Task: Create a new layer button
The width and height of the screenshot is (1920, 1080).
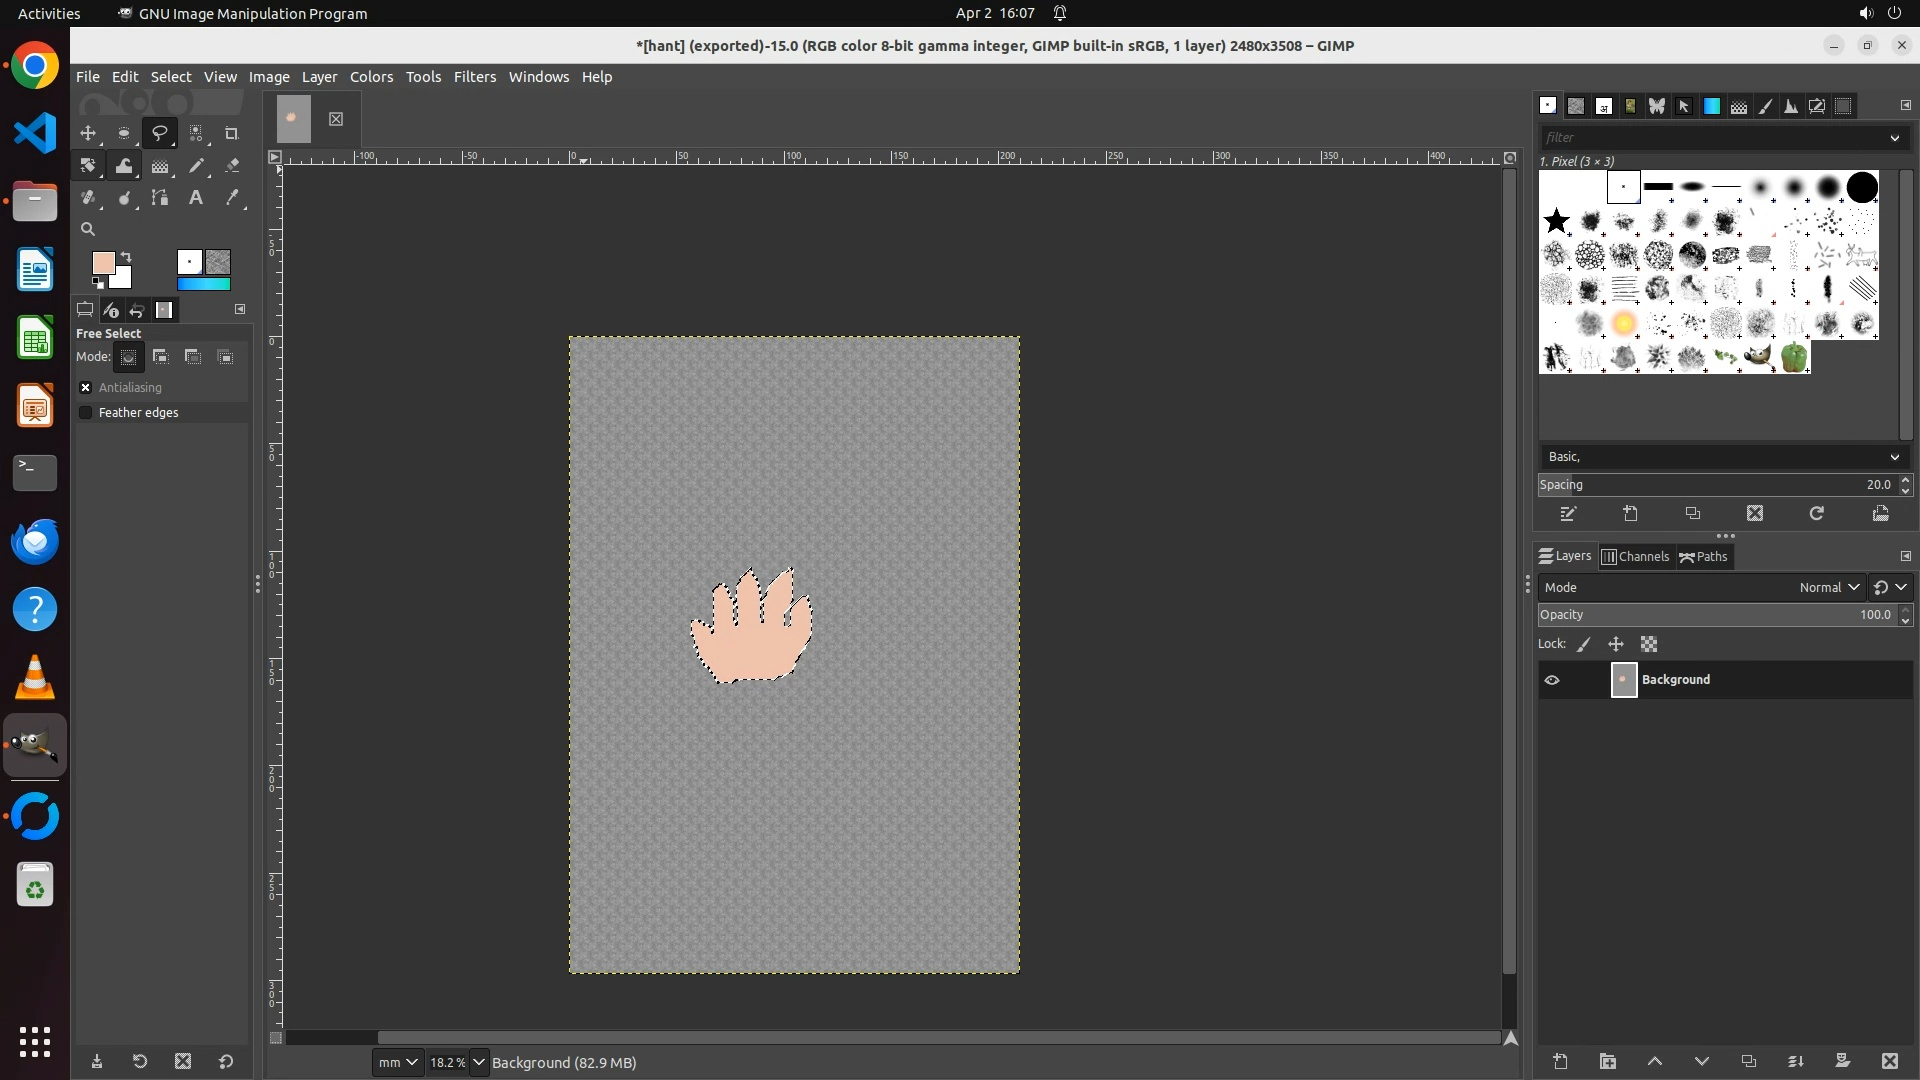Action: (1560, 1061)
